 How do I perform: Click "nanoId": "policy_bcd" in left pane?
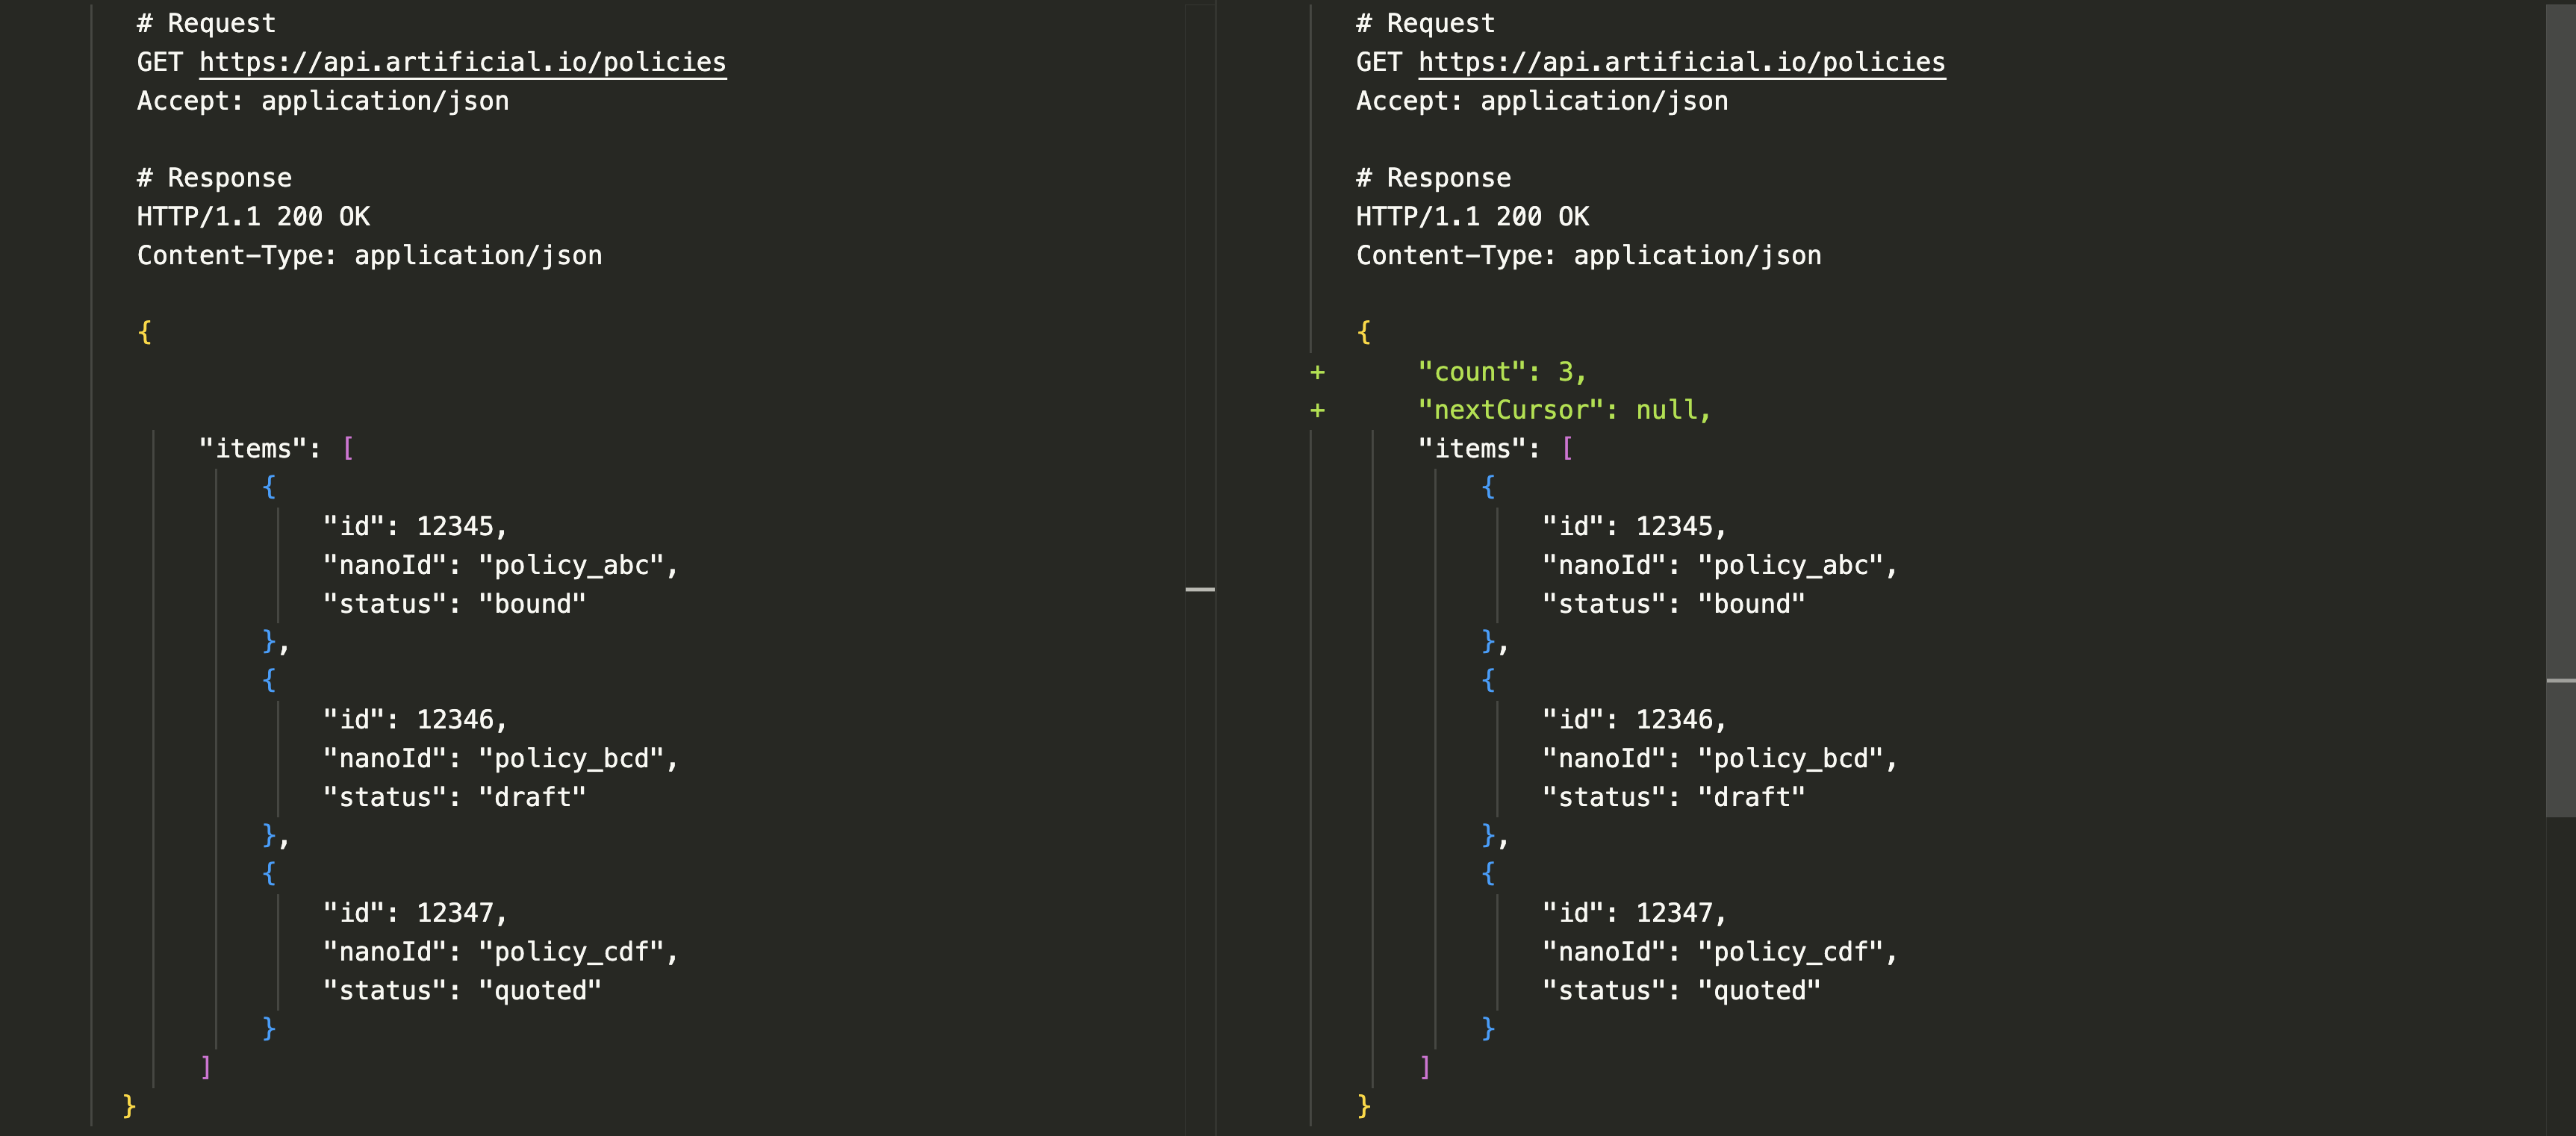click(x=500, y=759)
